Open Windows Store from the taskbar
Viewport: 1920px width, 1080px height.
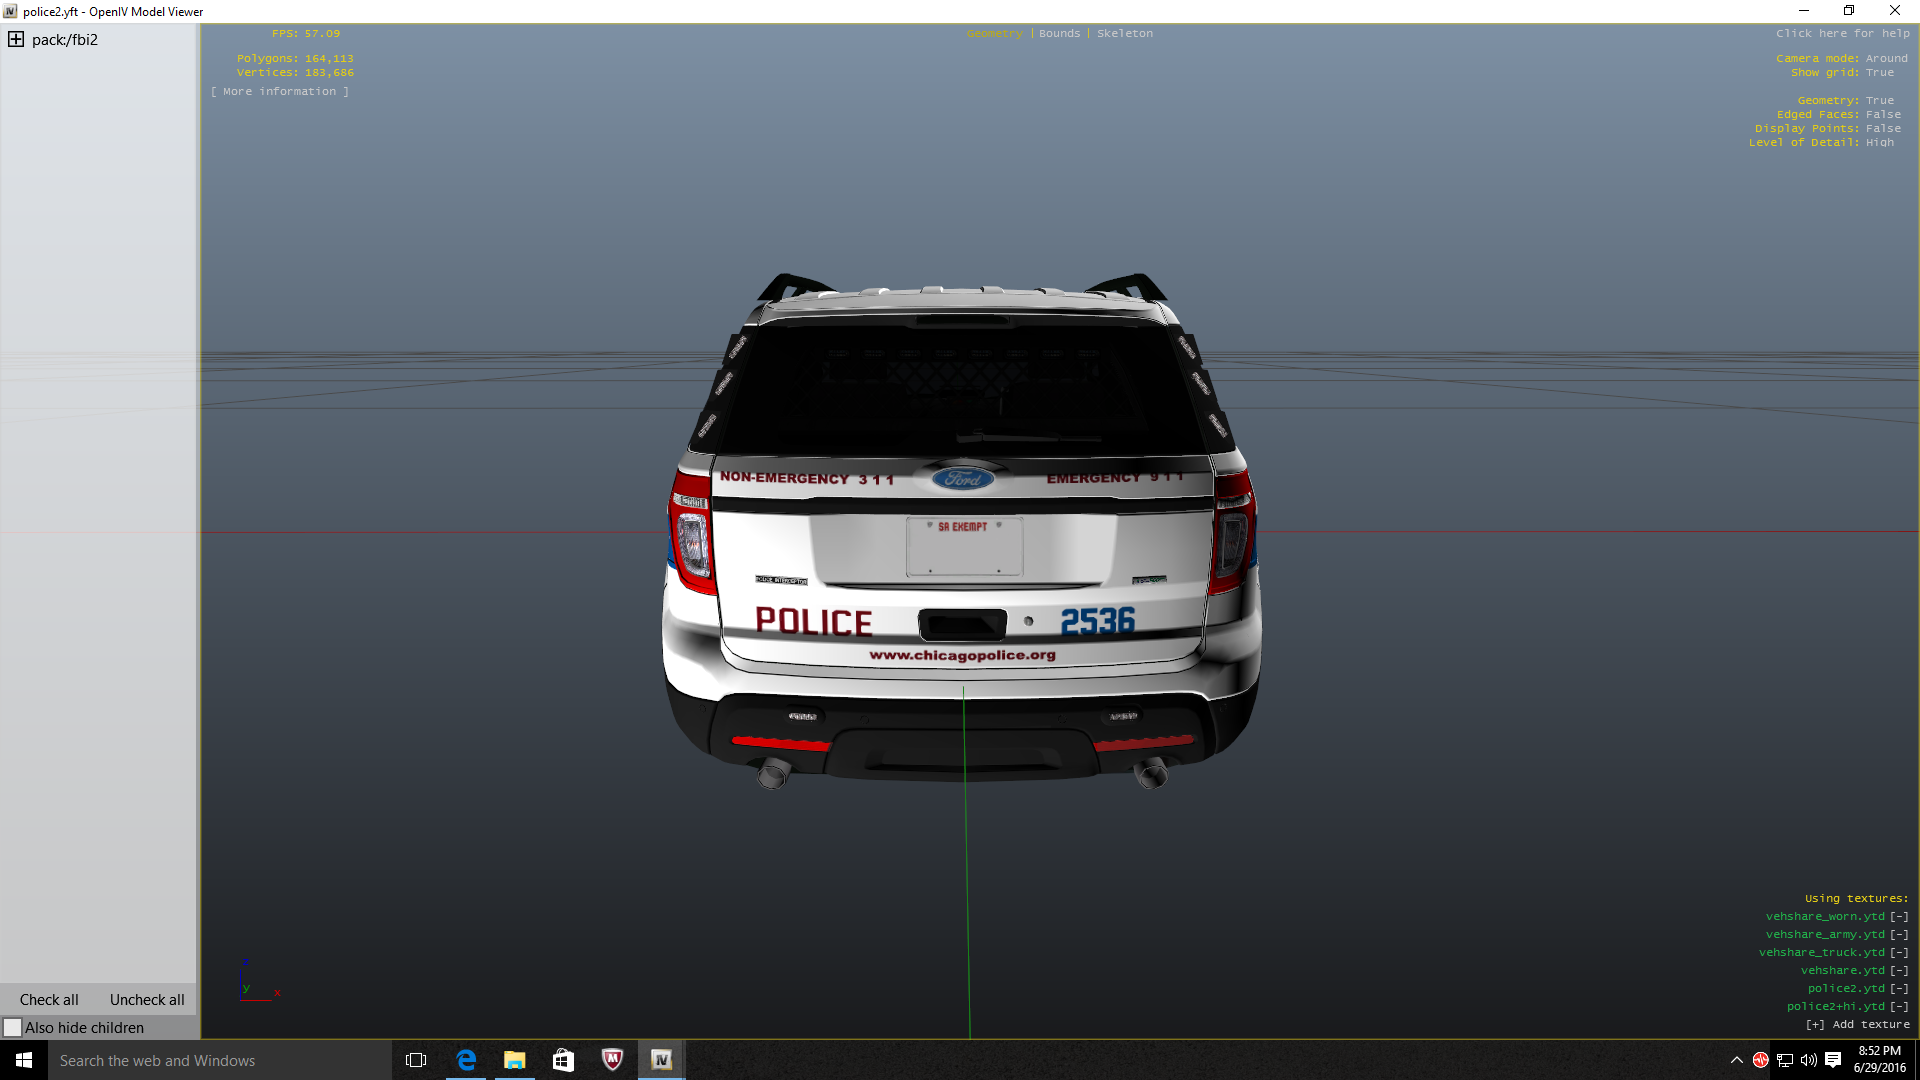pos(563,1060)
